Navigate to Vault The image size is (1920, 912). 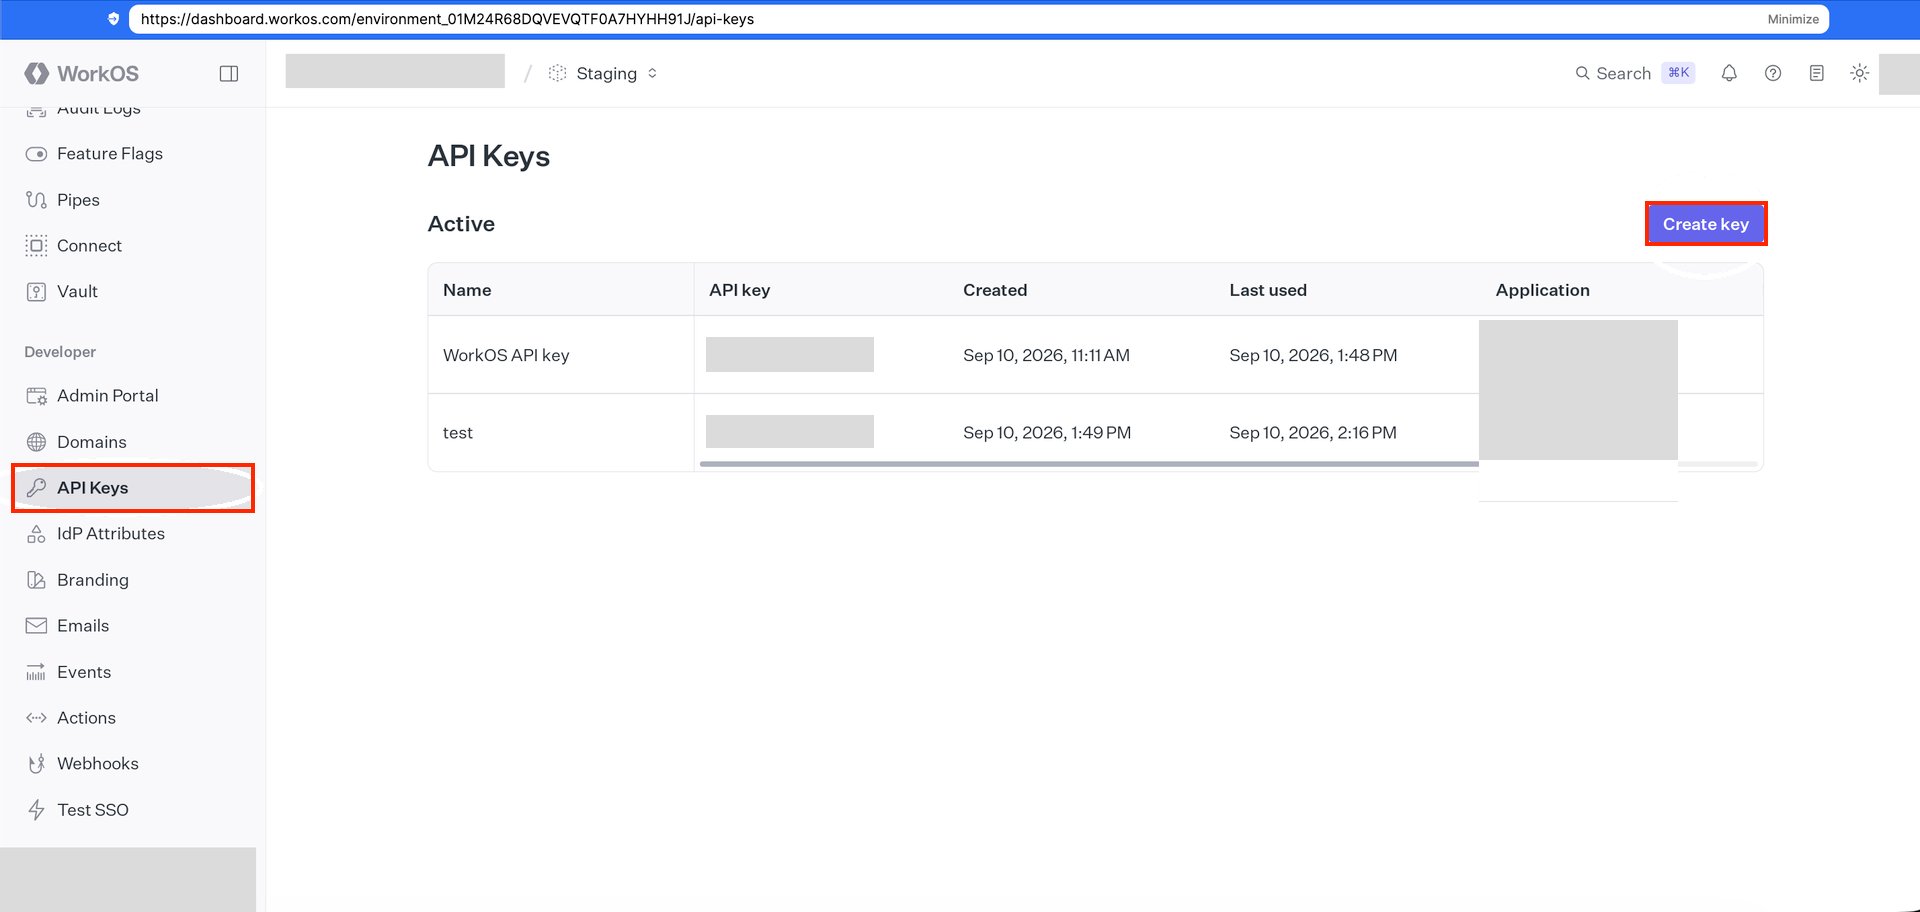click(77, 292)
